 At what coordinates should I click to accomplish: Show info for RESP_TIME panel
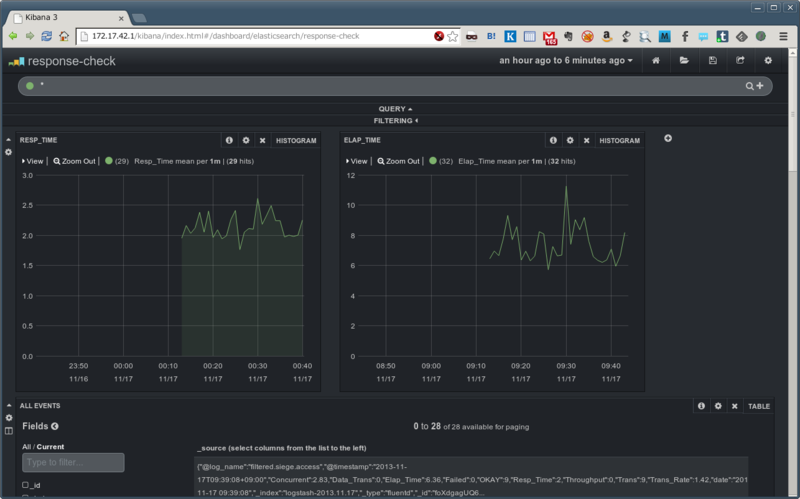[229, 140]
